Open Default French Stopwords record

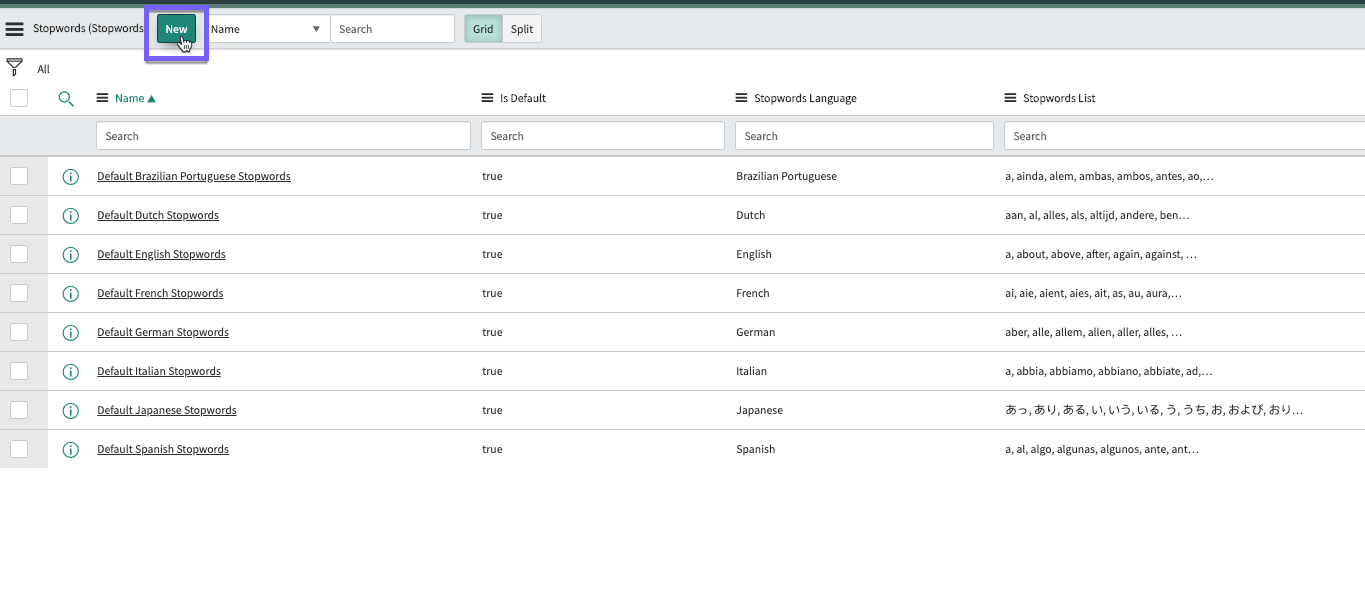pyautogui.click(x=160, y=293)
